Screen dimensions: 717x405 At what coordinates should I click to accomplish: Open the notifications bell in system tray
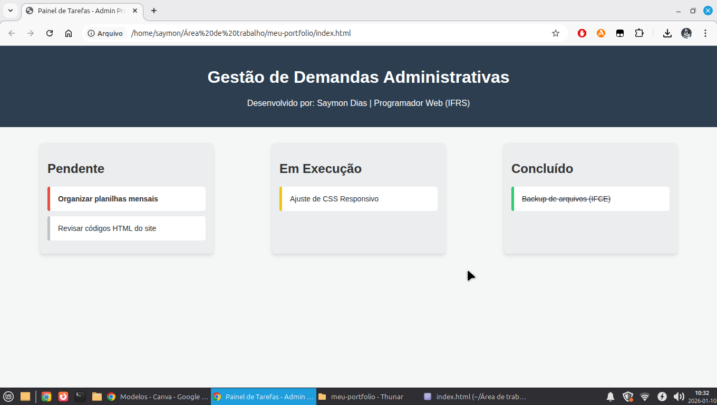click(x=610, y=397)
